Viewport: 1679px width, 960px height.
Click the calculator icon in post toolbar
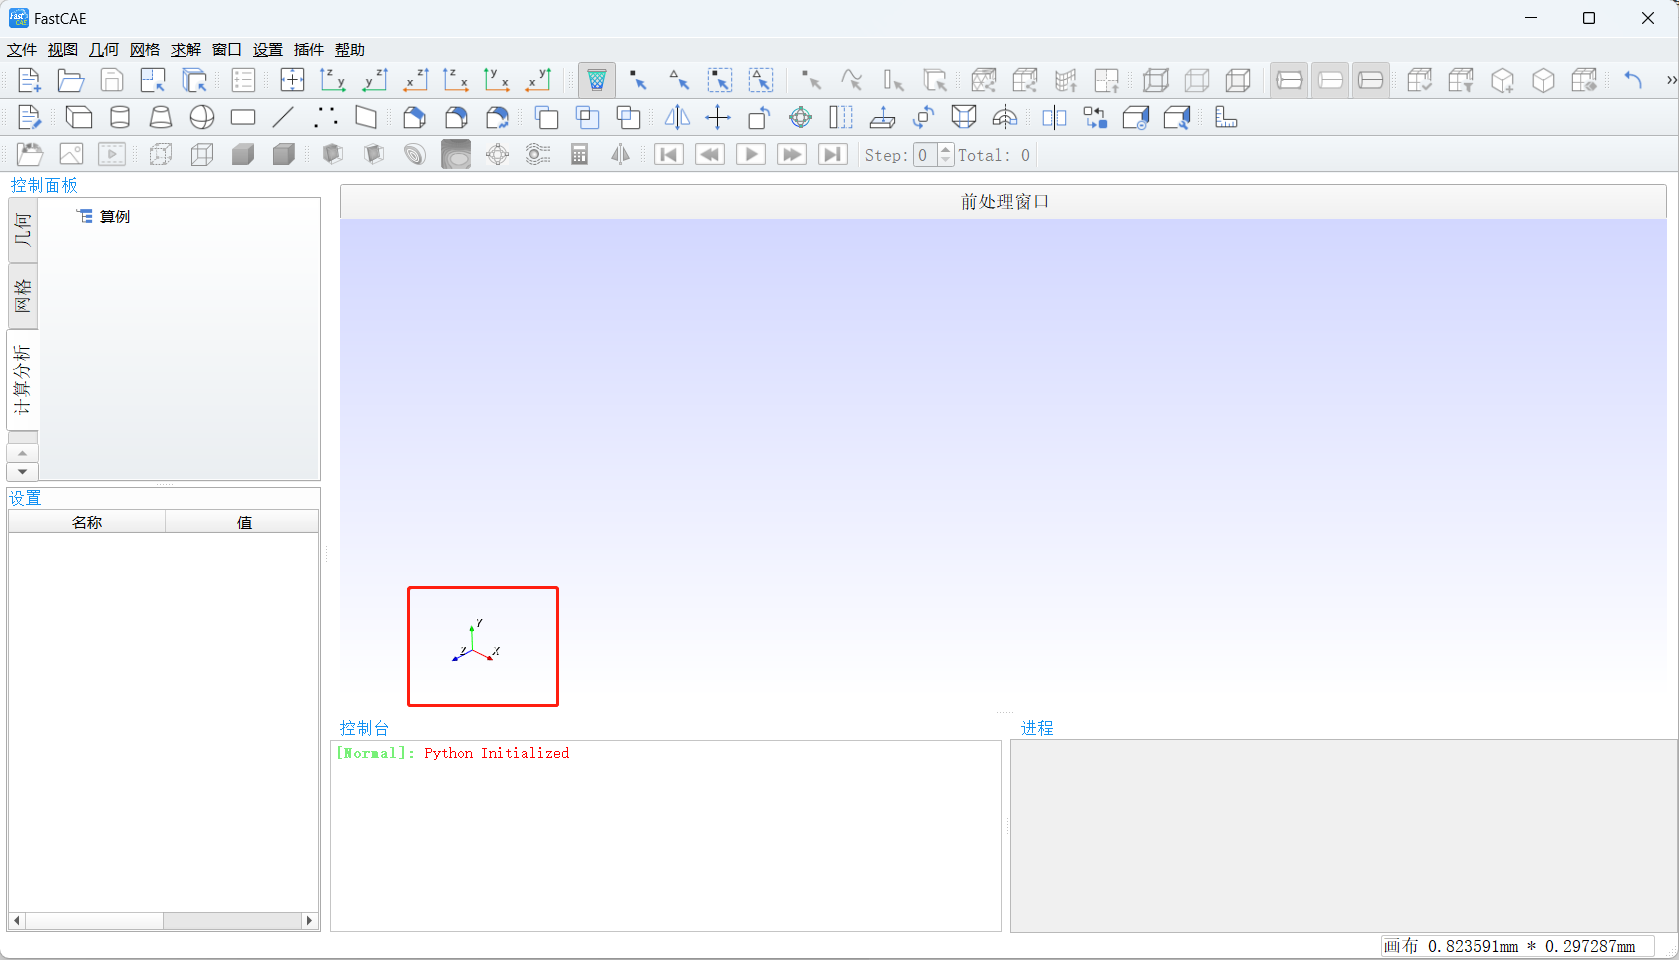pyautogui.click(x=579, y=155)
